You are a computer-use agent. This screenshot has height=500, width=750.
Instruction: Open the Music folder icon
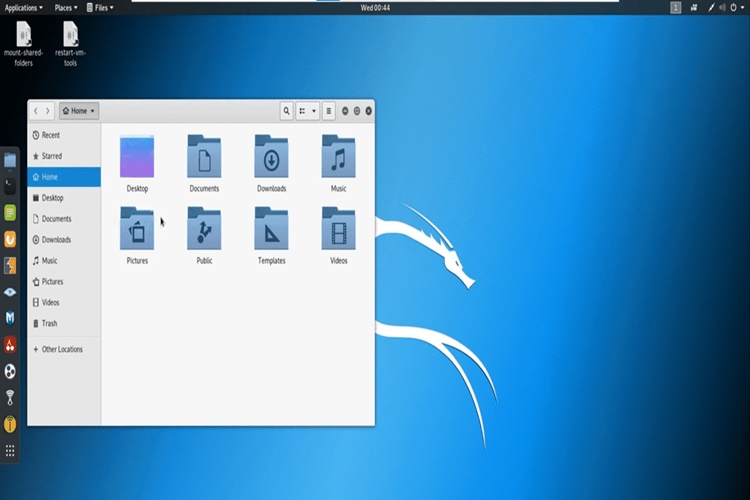pos(339,157)
